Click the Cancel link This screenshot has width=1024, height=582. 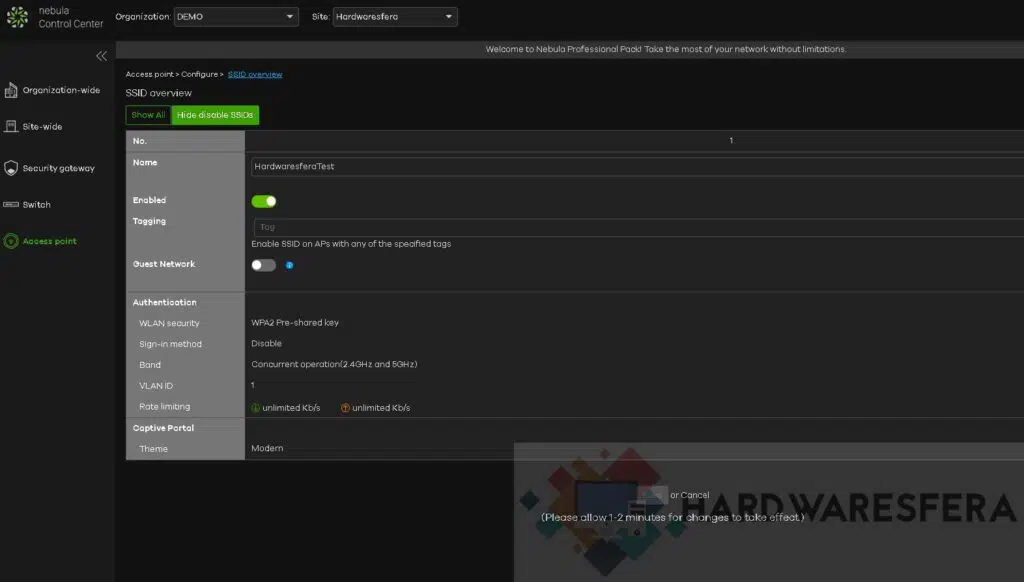tap(694, 495)
